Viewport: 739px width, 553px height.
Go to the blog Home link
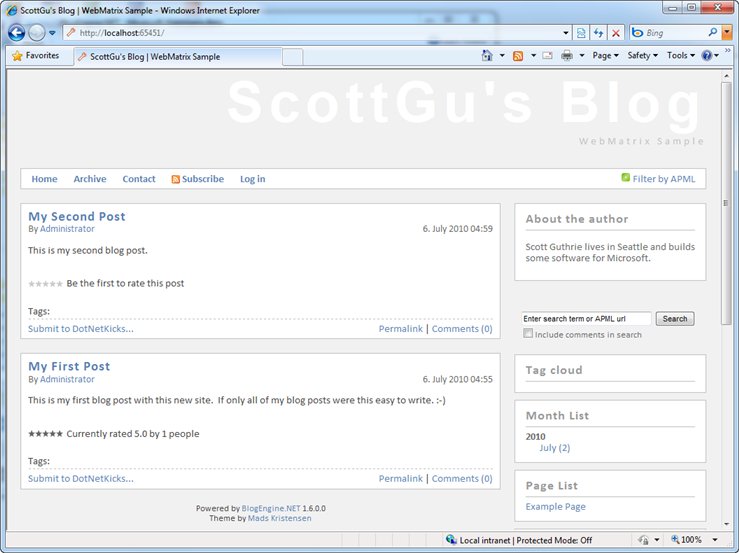[x=44, y=179]
